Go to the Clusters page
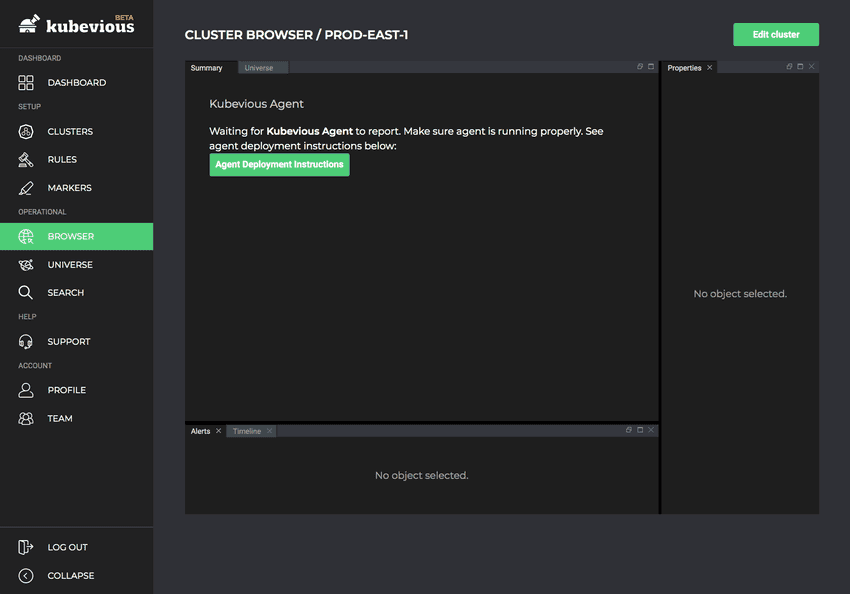 point(70,132)
